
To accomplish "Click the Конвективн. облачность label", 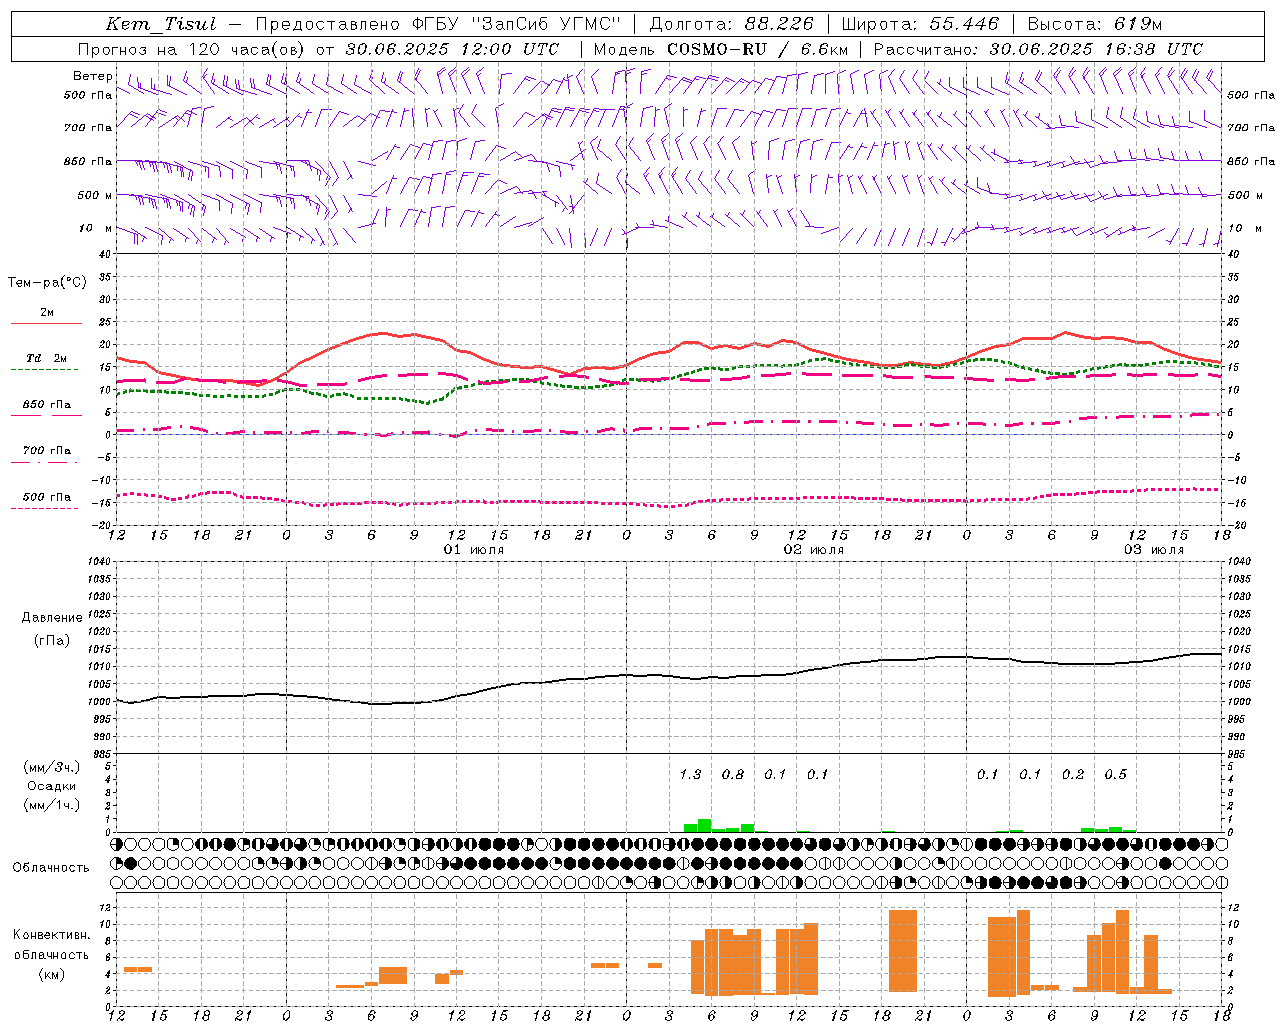I will point(51,945).
